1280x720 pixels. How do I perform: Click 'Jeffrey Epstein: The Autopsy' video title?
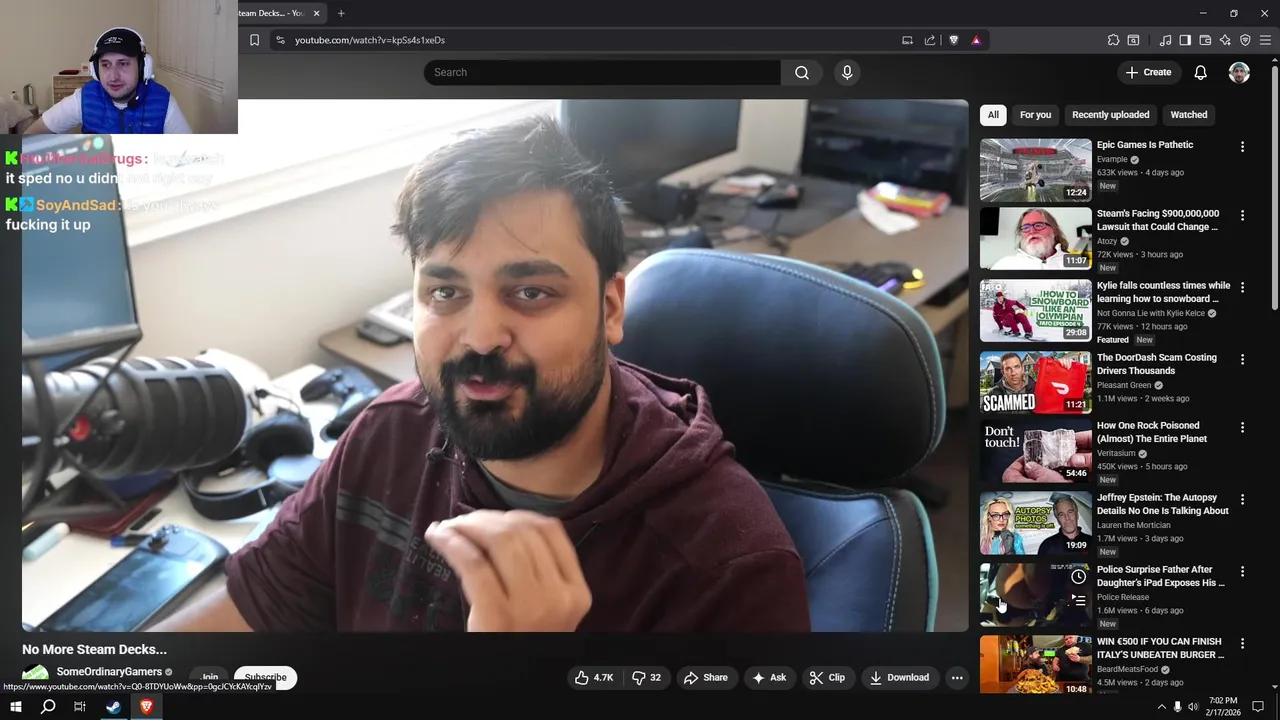1163,504
